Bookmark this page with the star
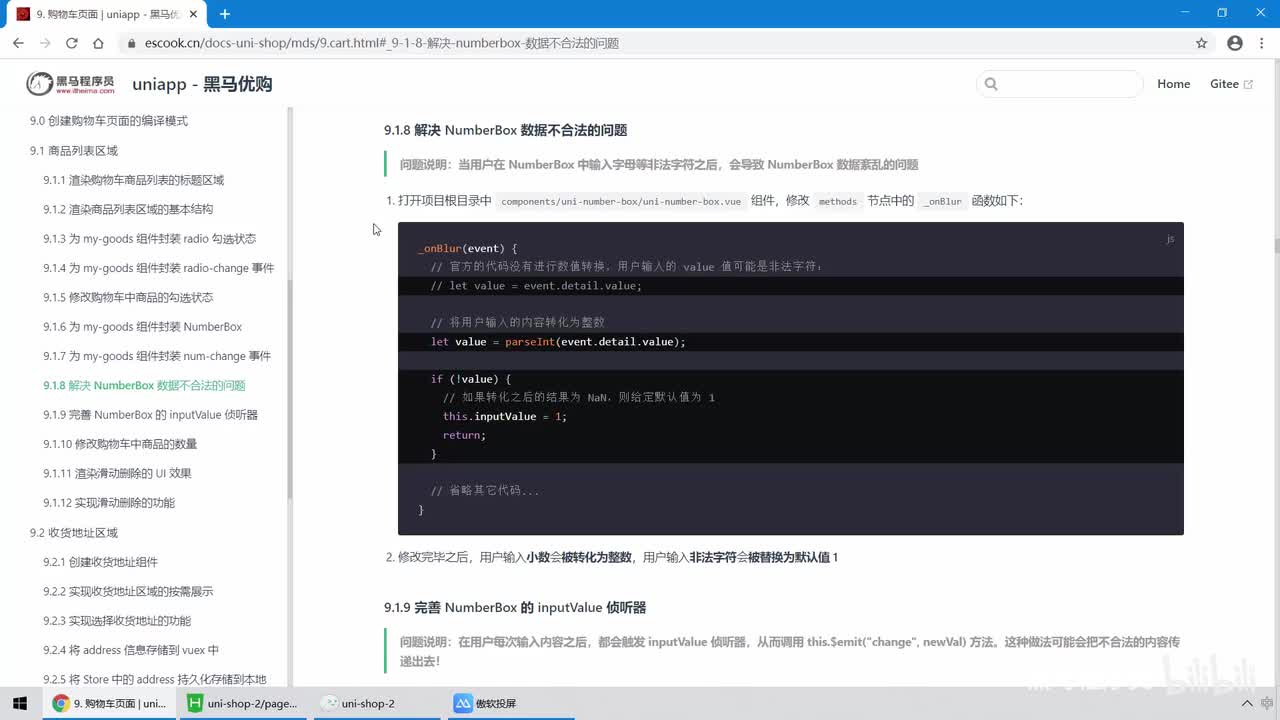 pyautogui.click(x=1202, y=43)
